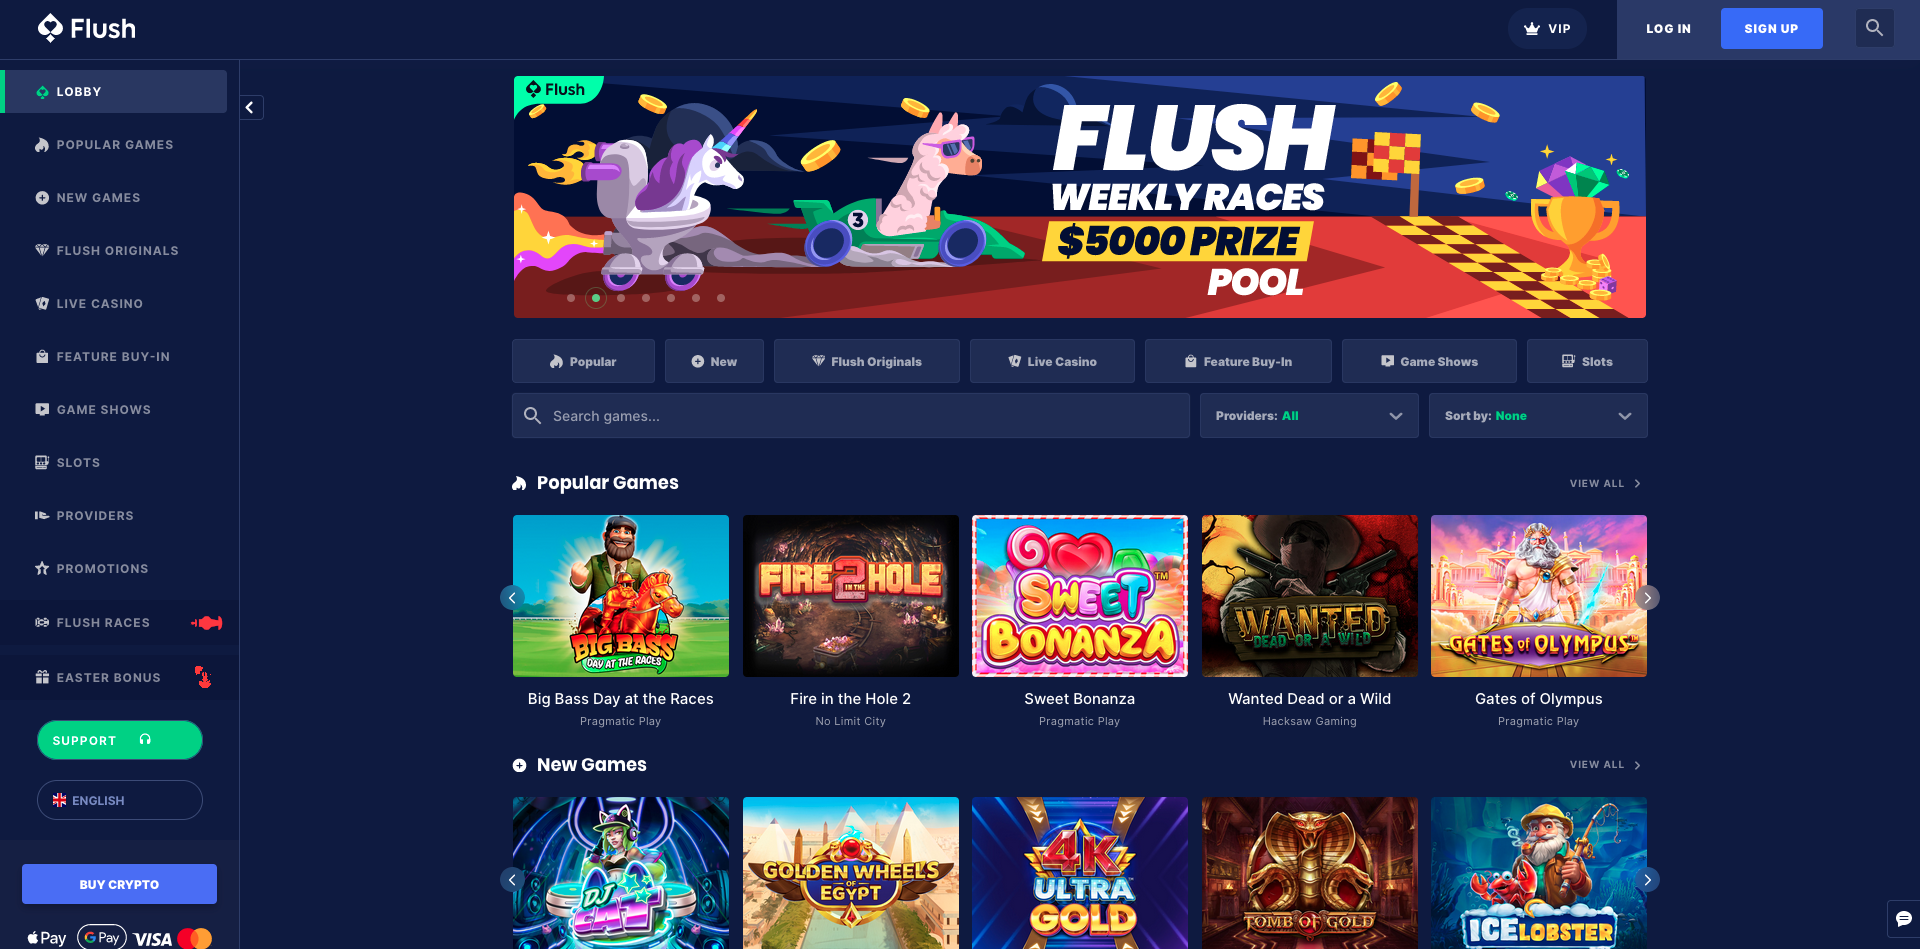The width and height of the screenshot is (1920, 949).
Task: Expand the Providers dropdown
Action: pos(1309,416)
